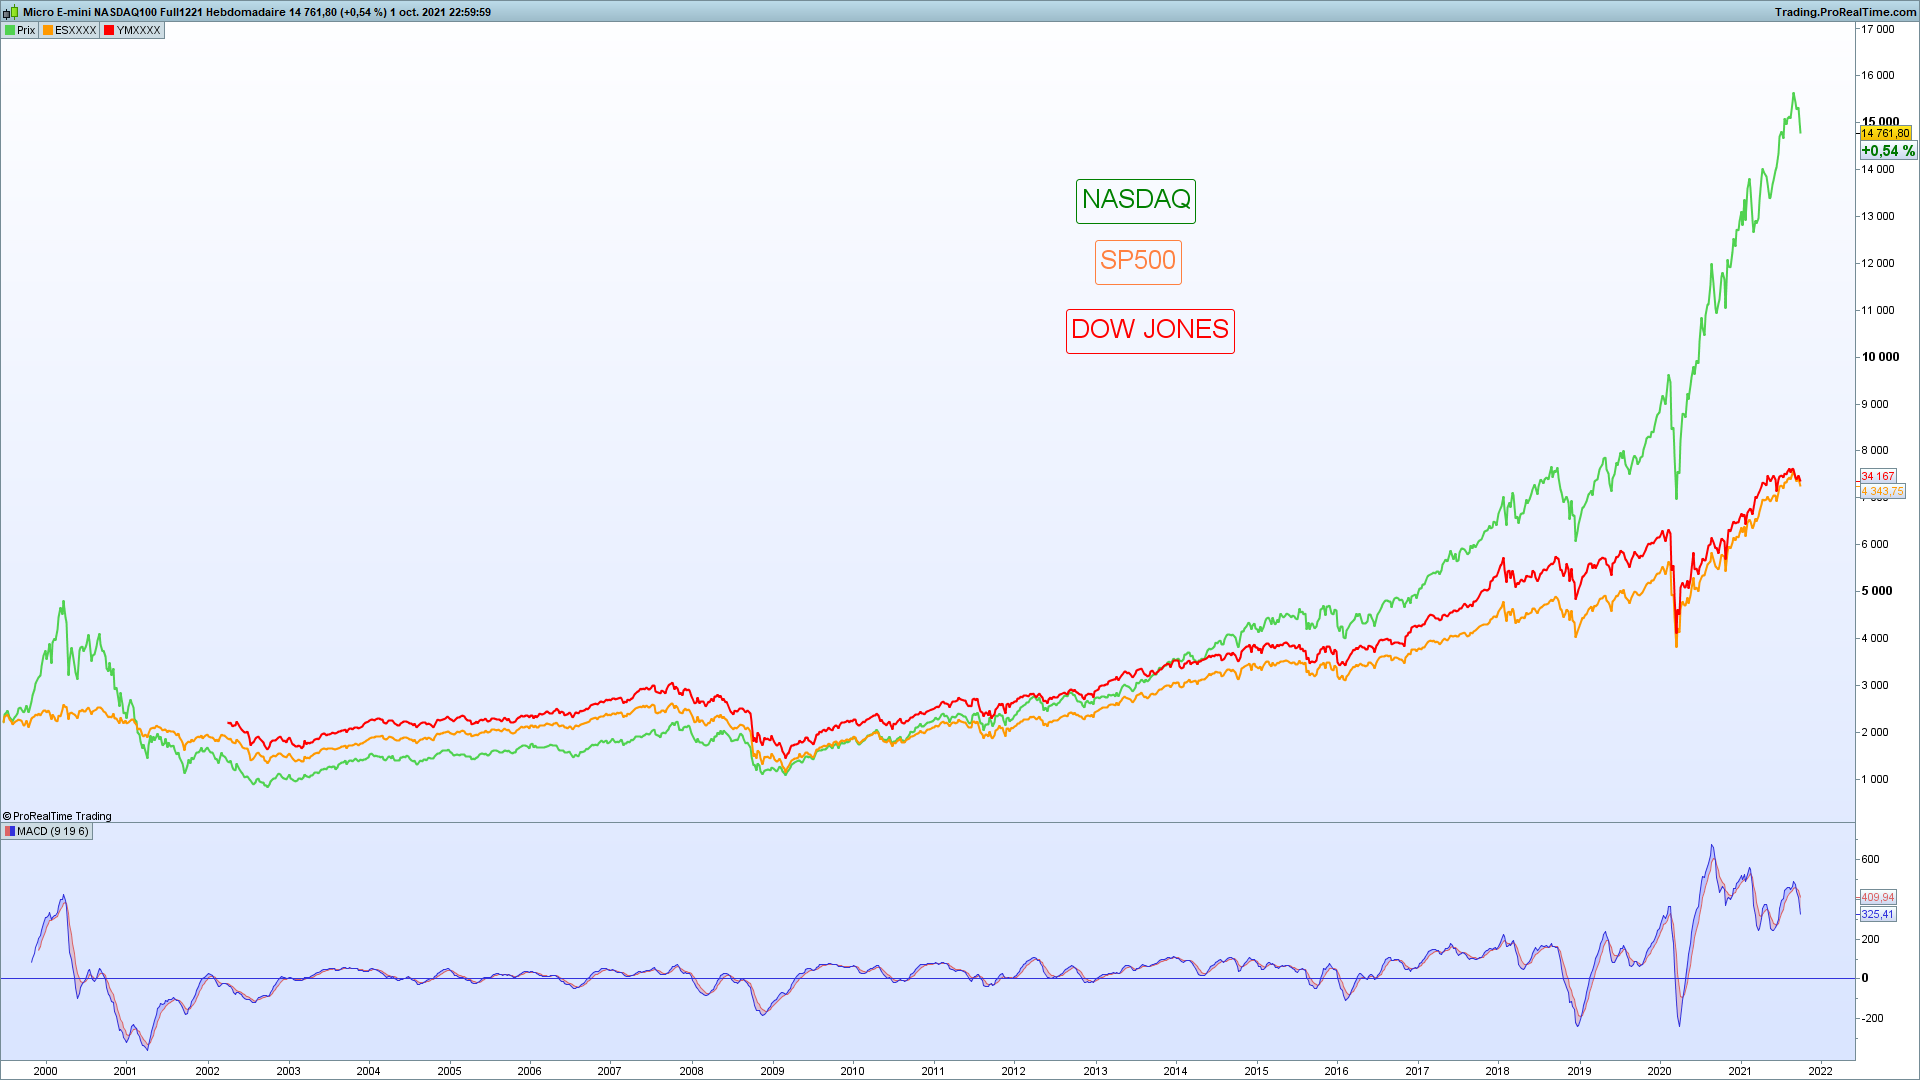Click the +0,54 % change label

(1887, 151)
